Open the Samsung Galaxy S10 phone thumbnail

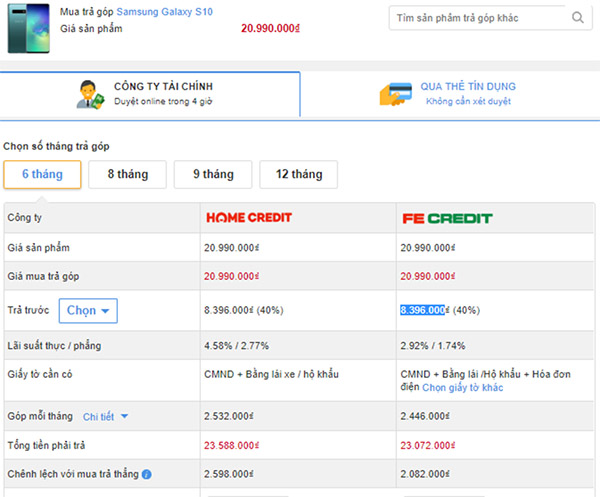(29, 28)
